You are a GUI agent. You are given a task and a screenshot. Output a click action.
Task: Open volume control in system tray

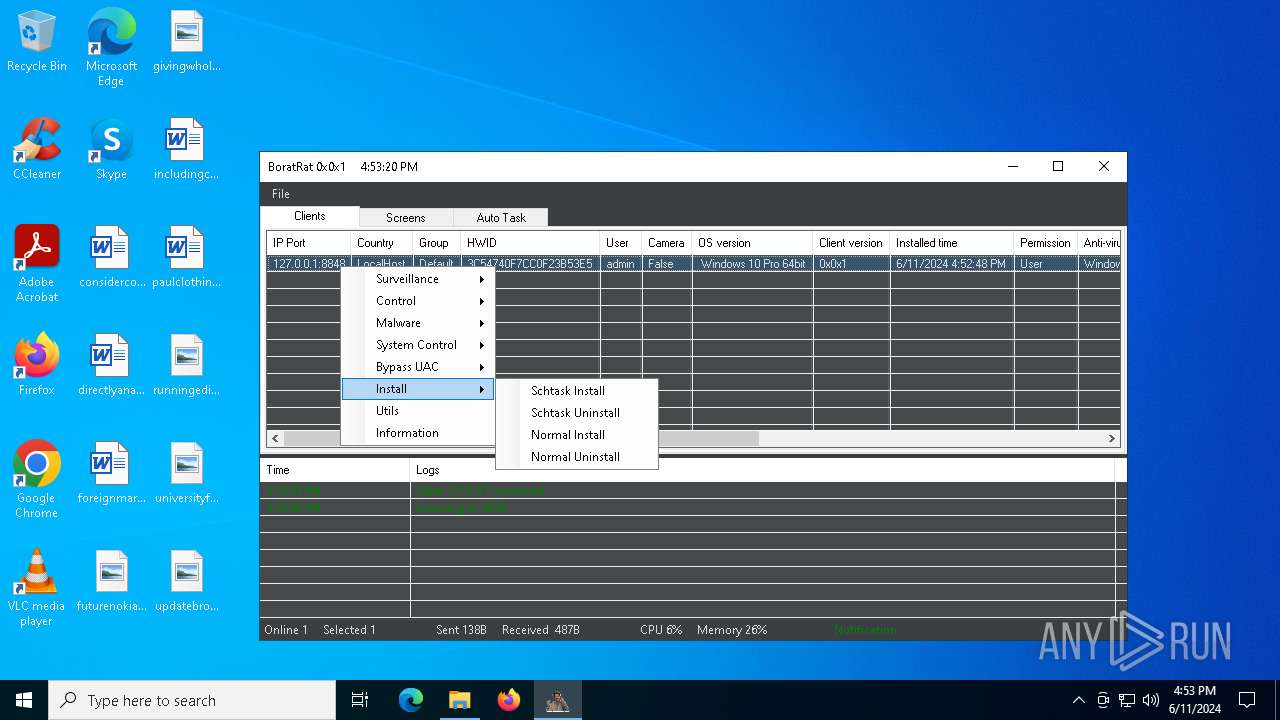[1151, 700]
